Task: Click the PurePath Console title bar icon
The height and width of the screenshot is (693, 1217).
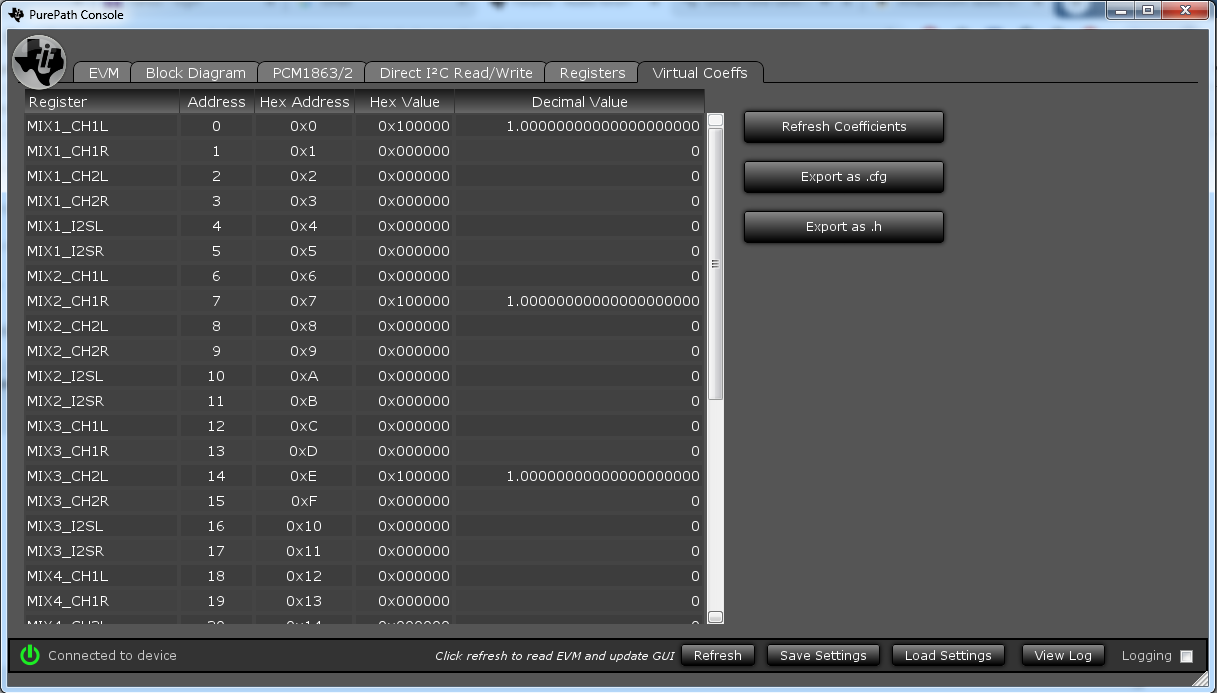Action: (16, 14)
